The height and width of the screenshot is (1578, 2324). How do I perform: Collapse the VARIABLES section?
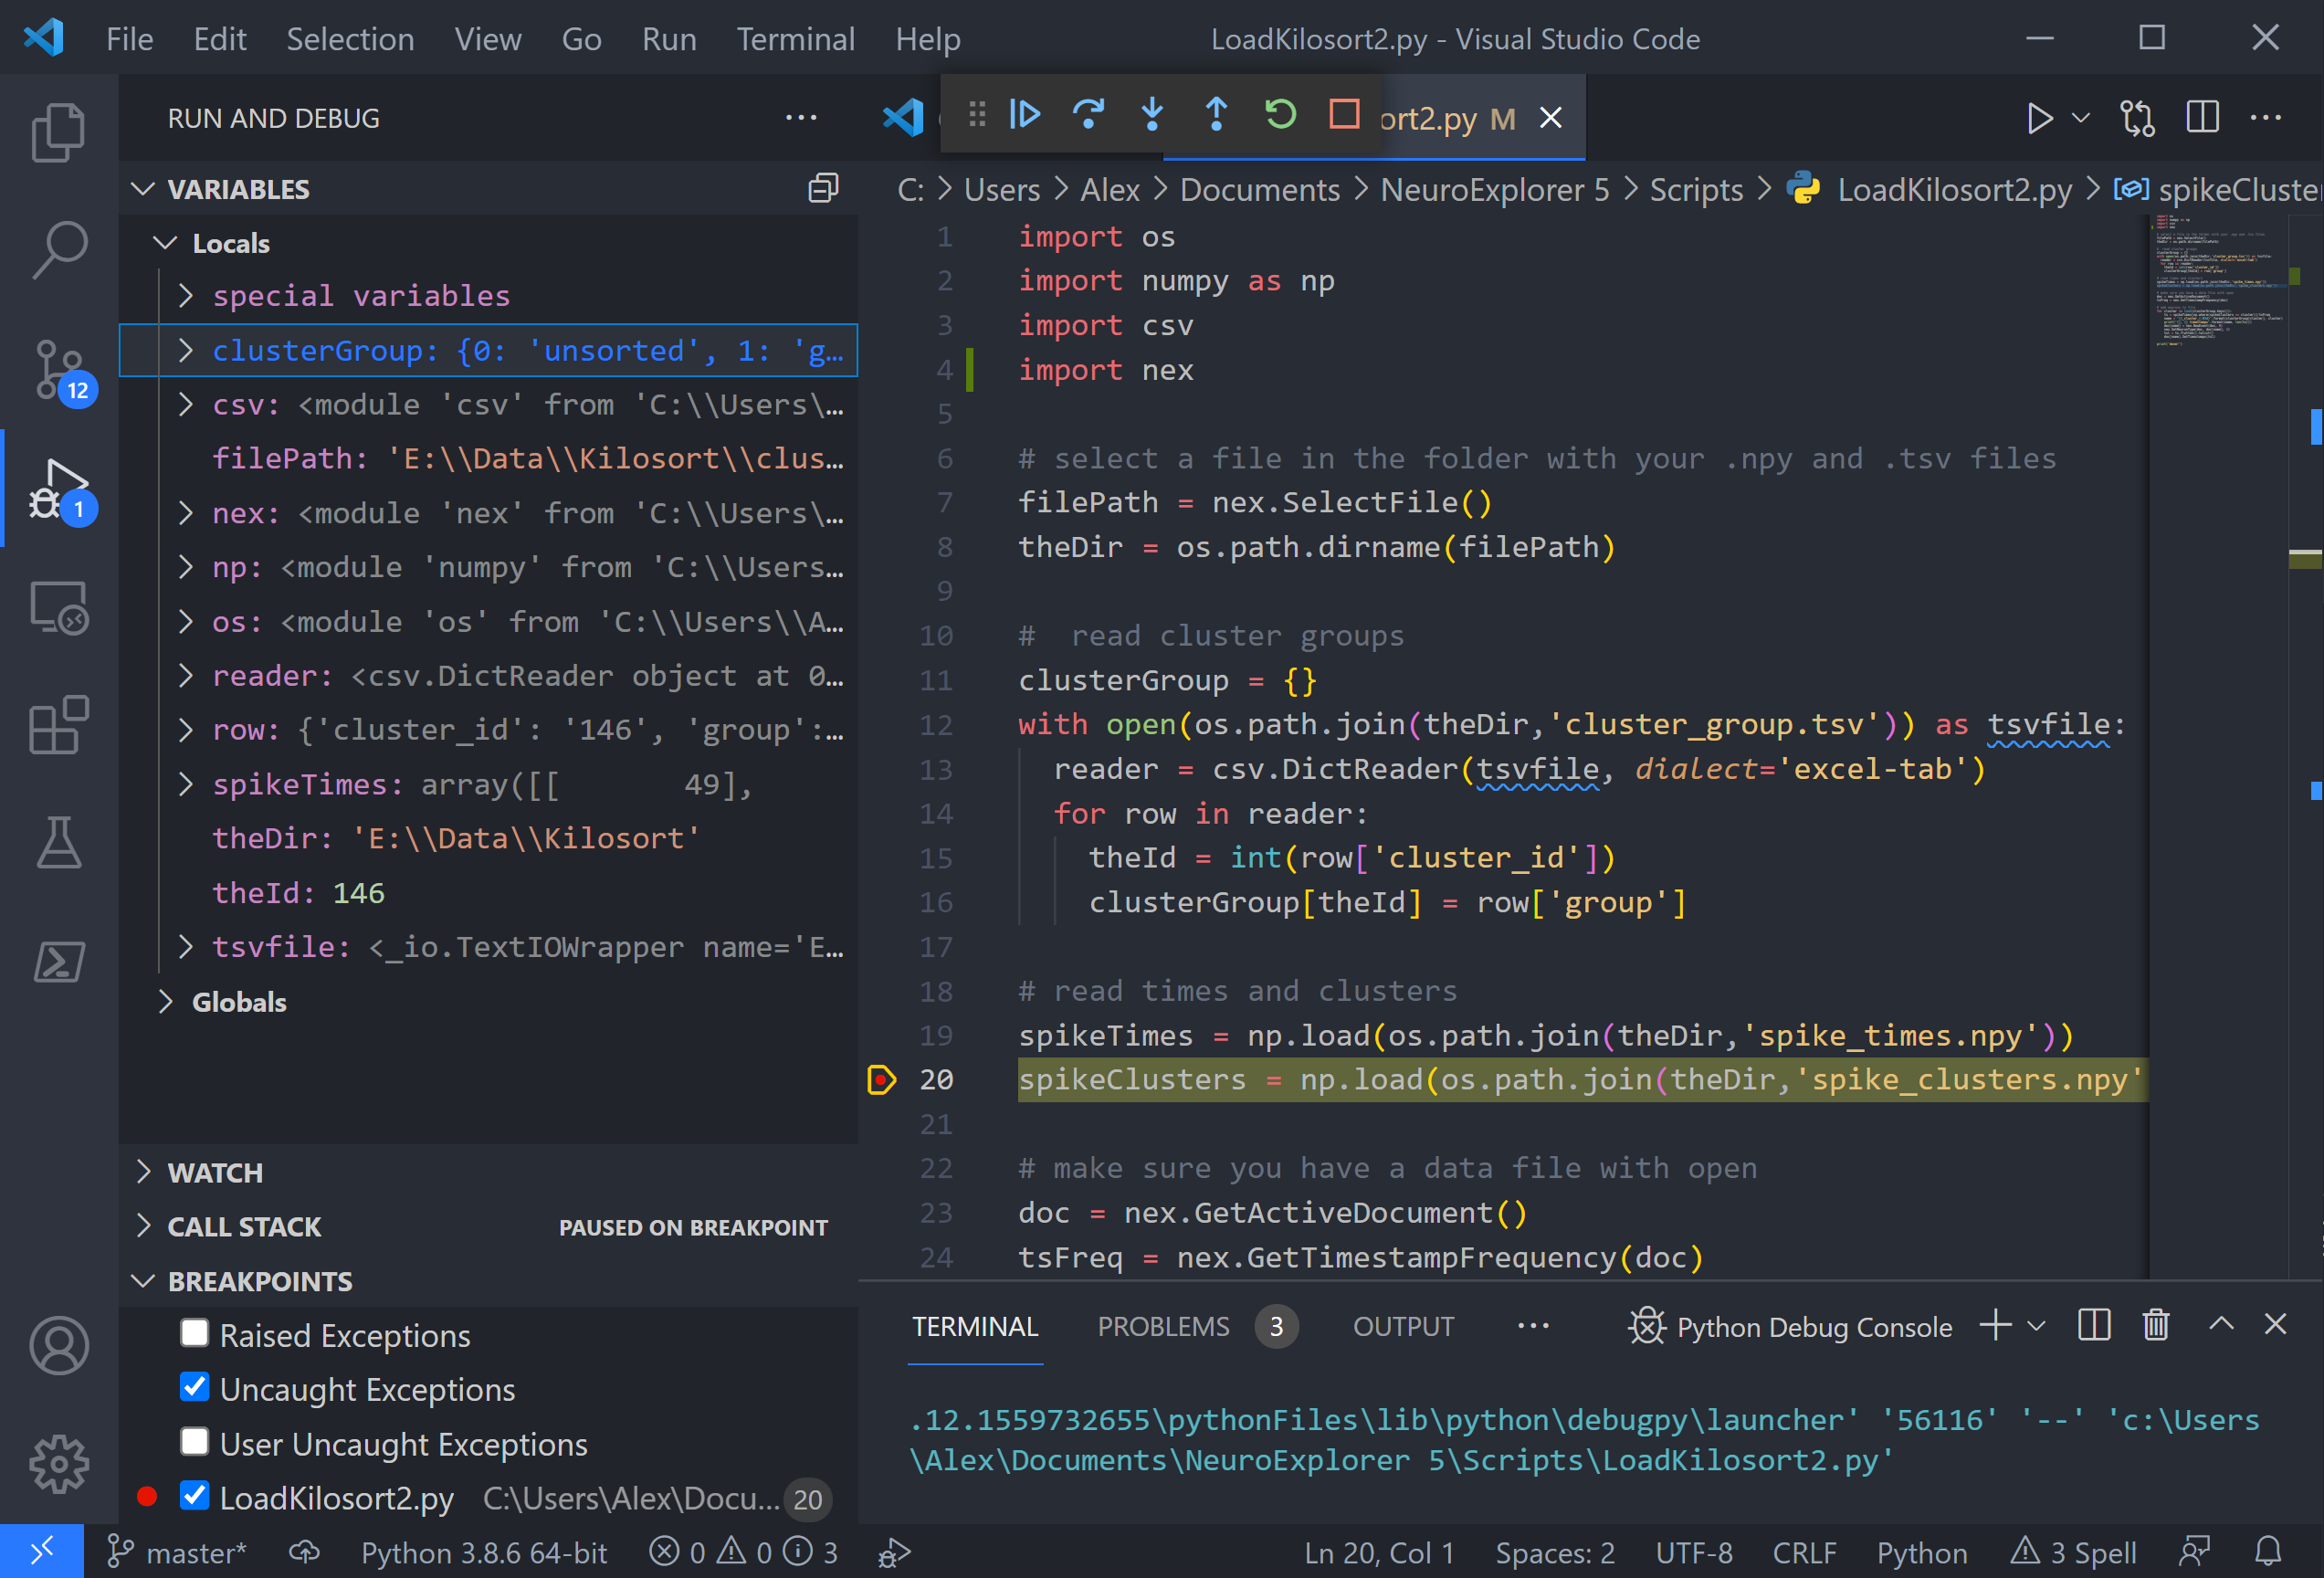(x=144, y=189)
